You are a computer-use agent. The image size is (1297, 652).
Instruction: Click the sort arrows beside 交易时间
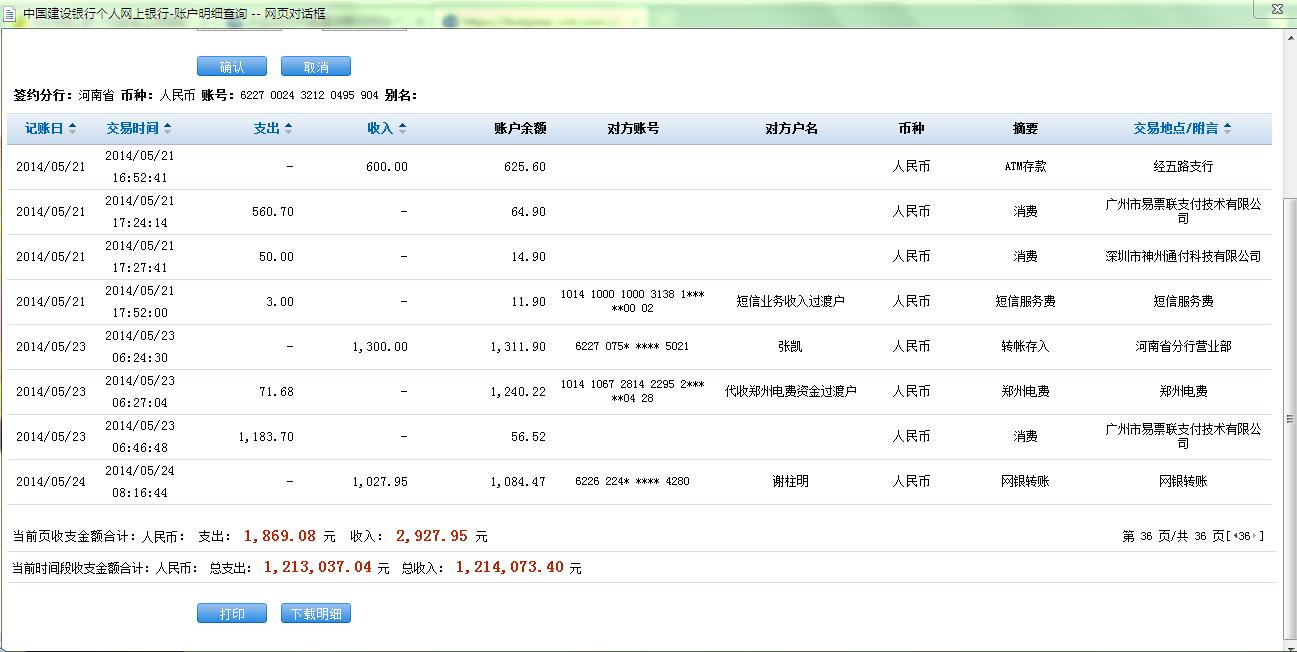[x=167, y=129]
